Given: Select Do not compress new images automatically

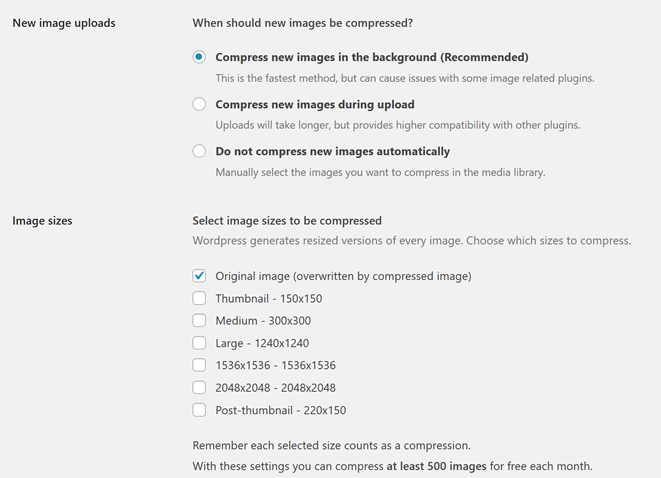Looking at the screenshot, I should tap(199, 151).
